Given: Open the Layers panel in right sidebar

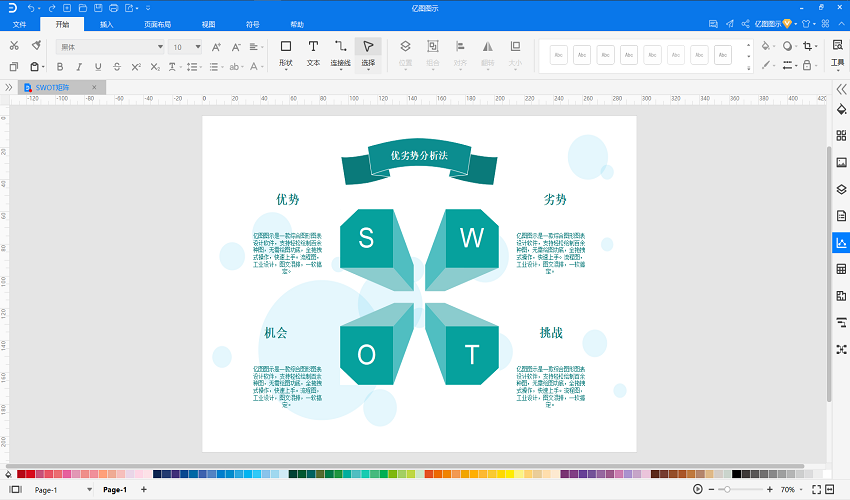Looking at the screenshot, I should [841, 189].
